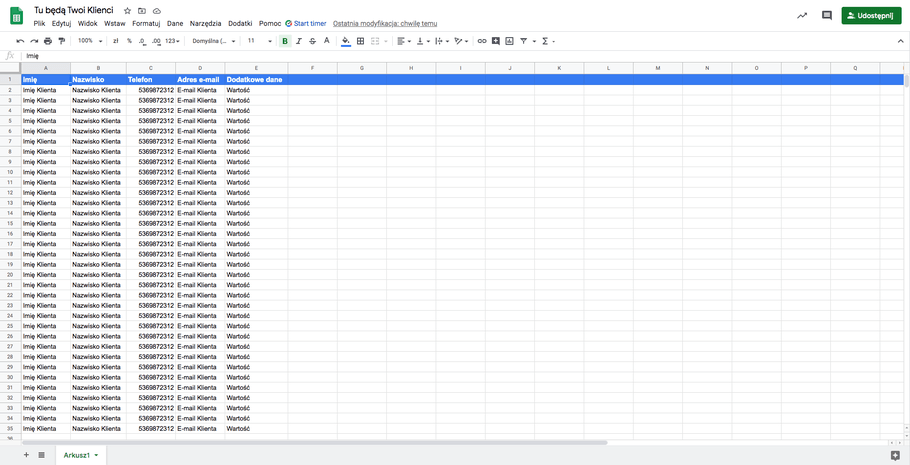
Task: Toggle strikethrough formatting
Action: [x=312, y=41]
